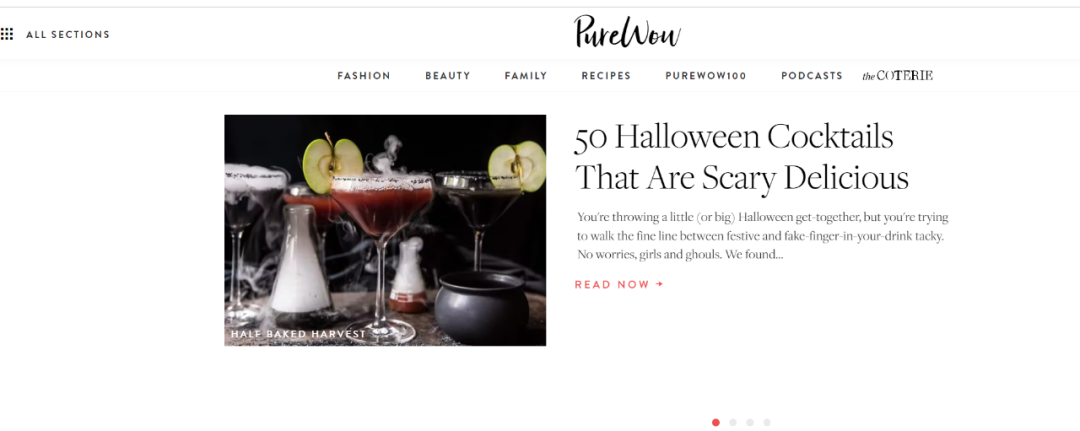Screen dimensions: 1080x431
Task: Click the article summary paragraph
Action: point(762,236)
